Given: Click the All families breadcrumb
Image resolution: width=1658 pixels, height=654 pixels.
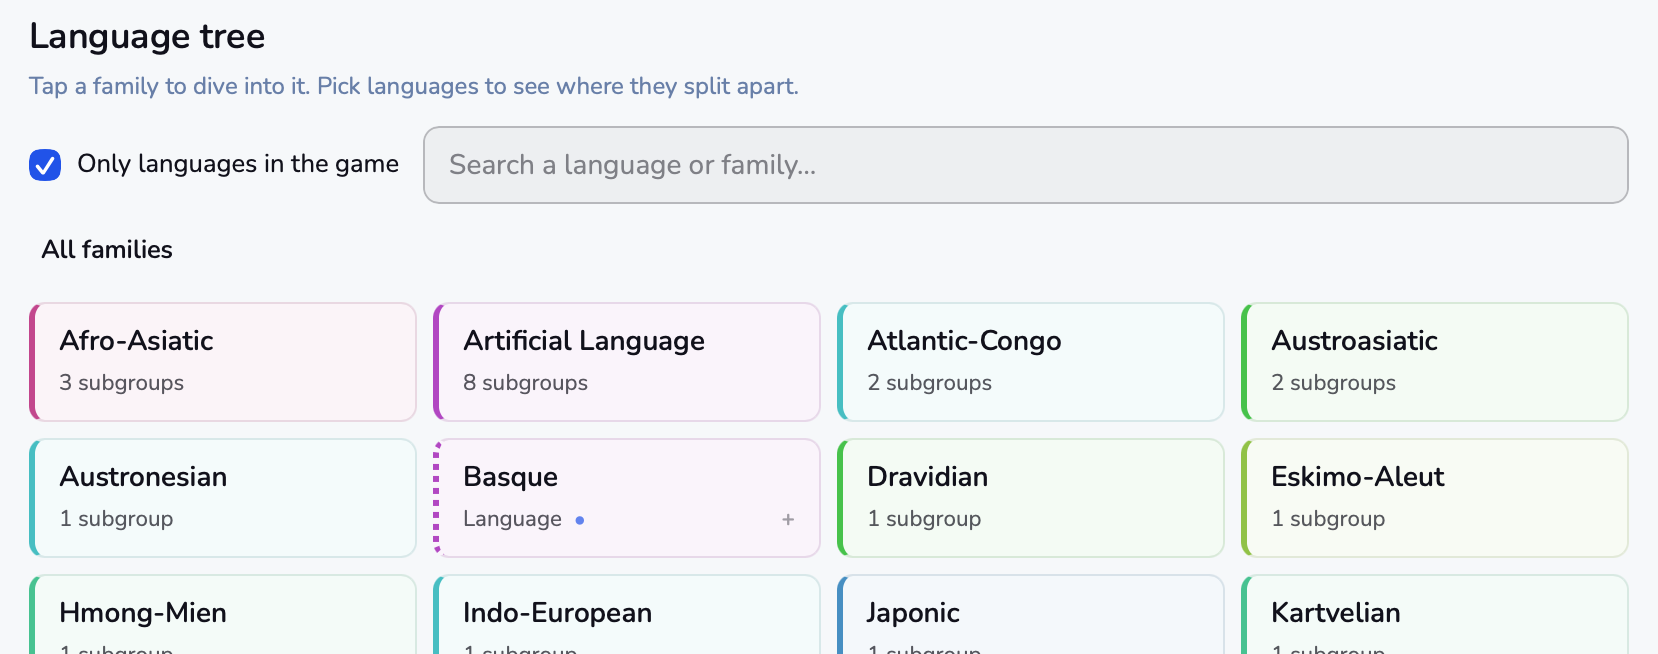Looking at the screenshot, I should (x=107, y=249).
